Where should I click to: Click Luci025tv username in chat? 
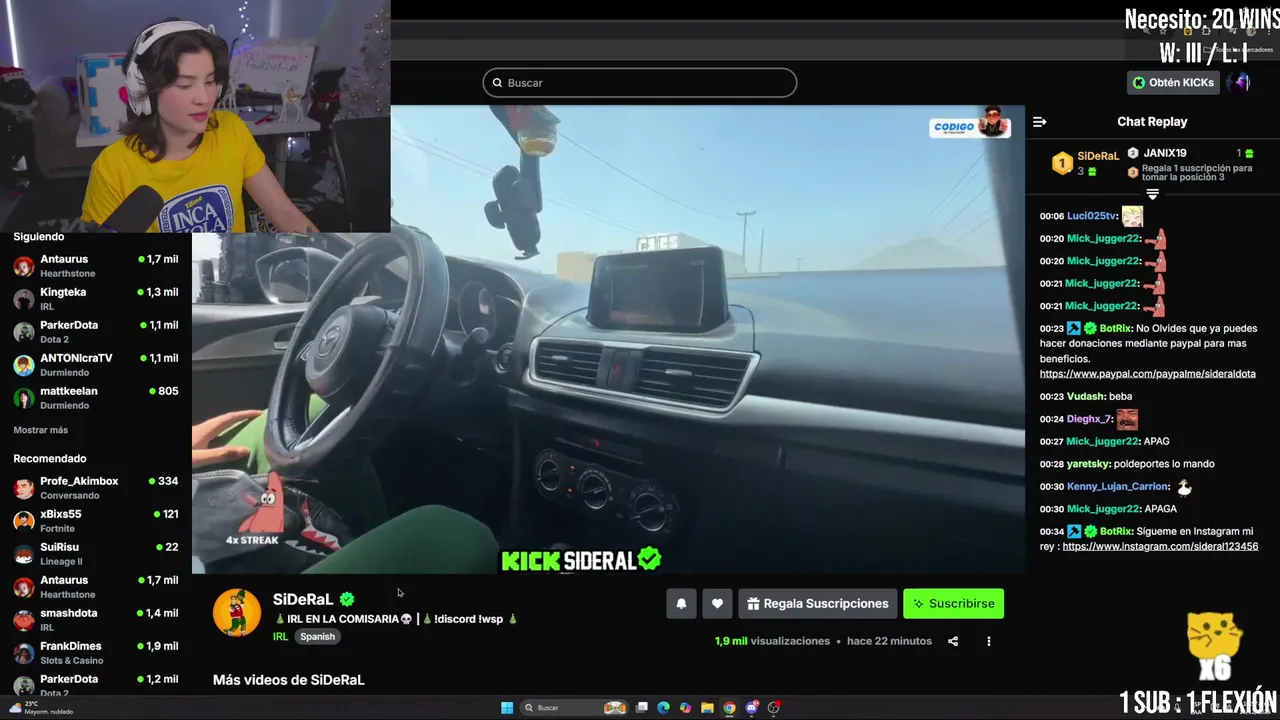1091,216
